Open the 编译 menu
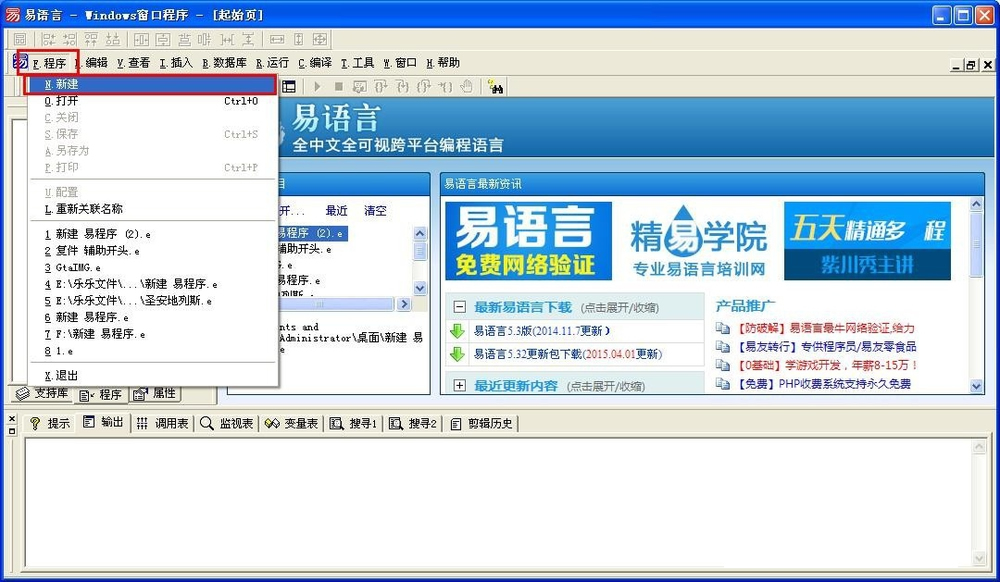This screenshot has width=1000, height=582. point(315,62)
